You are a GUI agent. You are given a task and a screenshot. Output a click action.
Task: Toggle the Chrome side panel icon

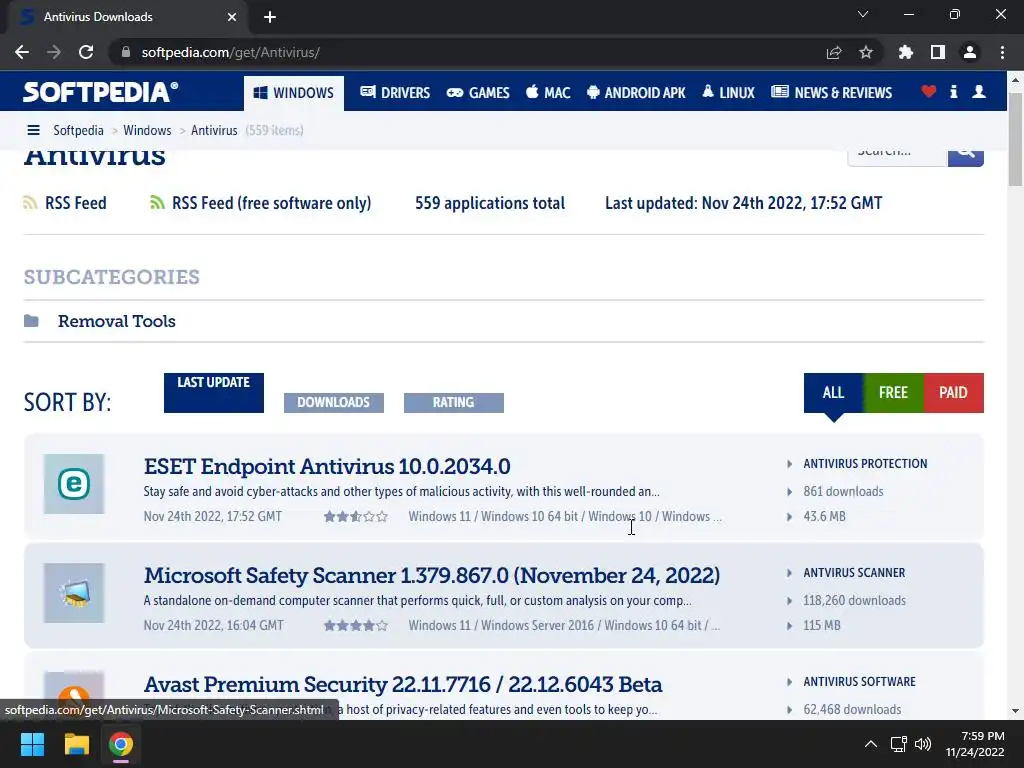click(938, 52)
